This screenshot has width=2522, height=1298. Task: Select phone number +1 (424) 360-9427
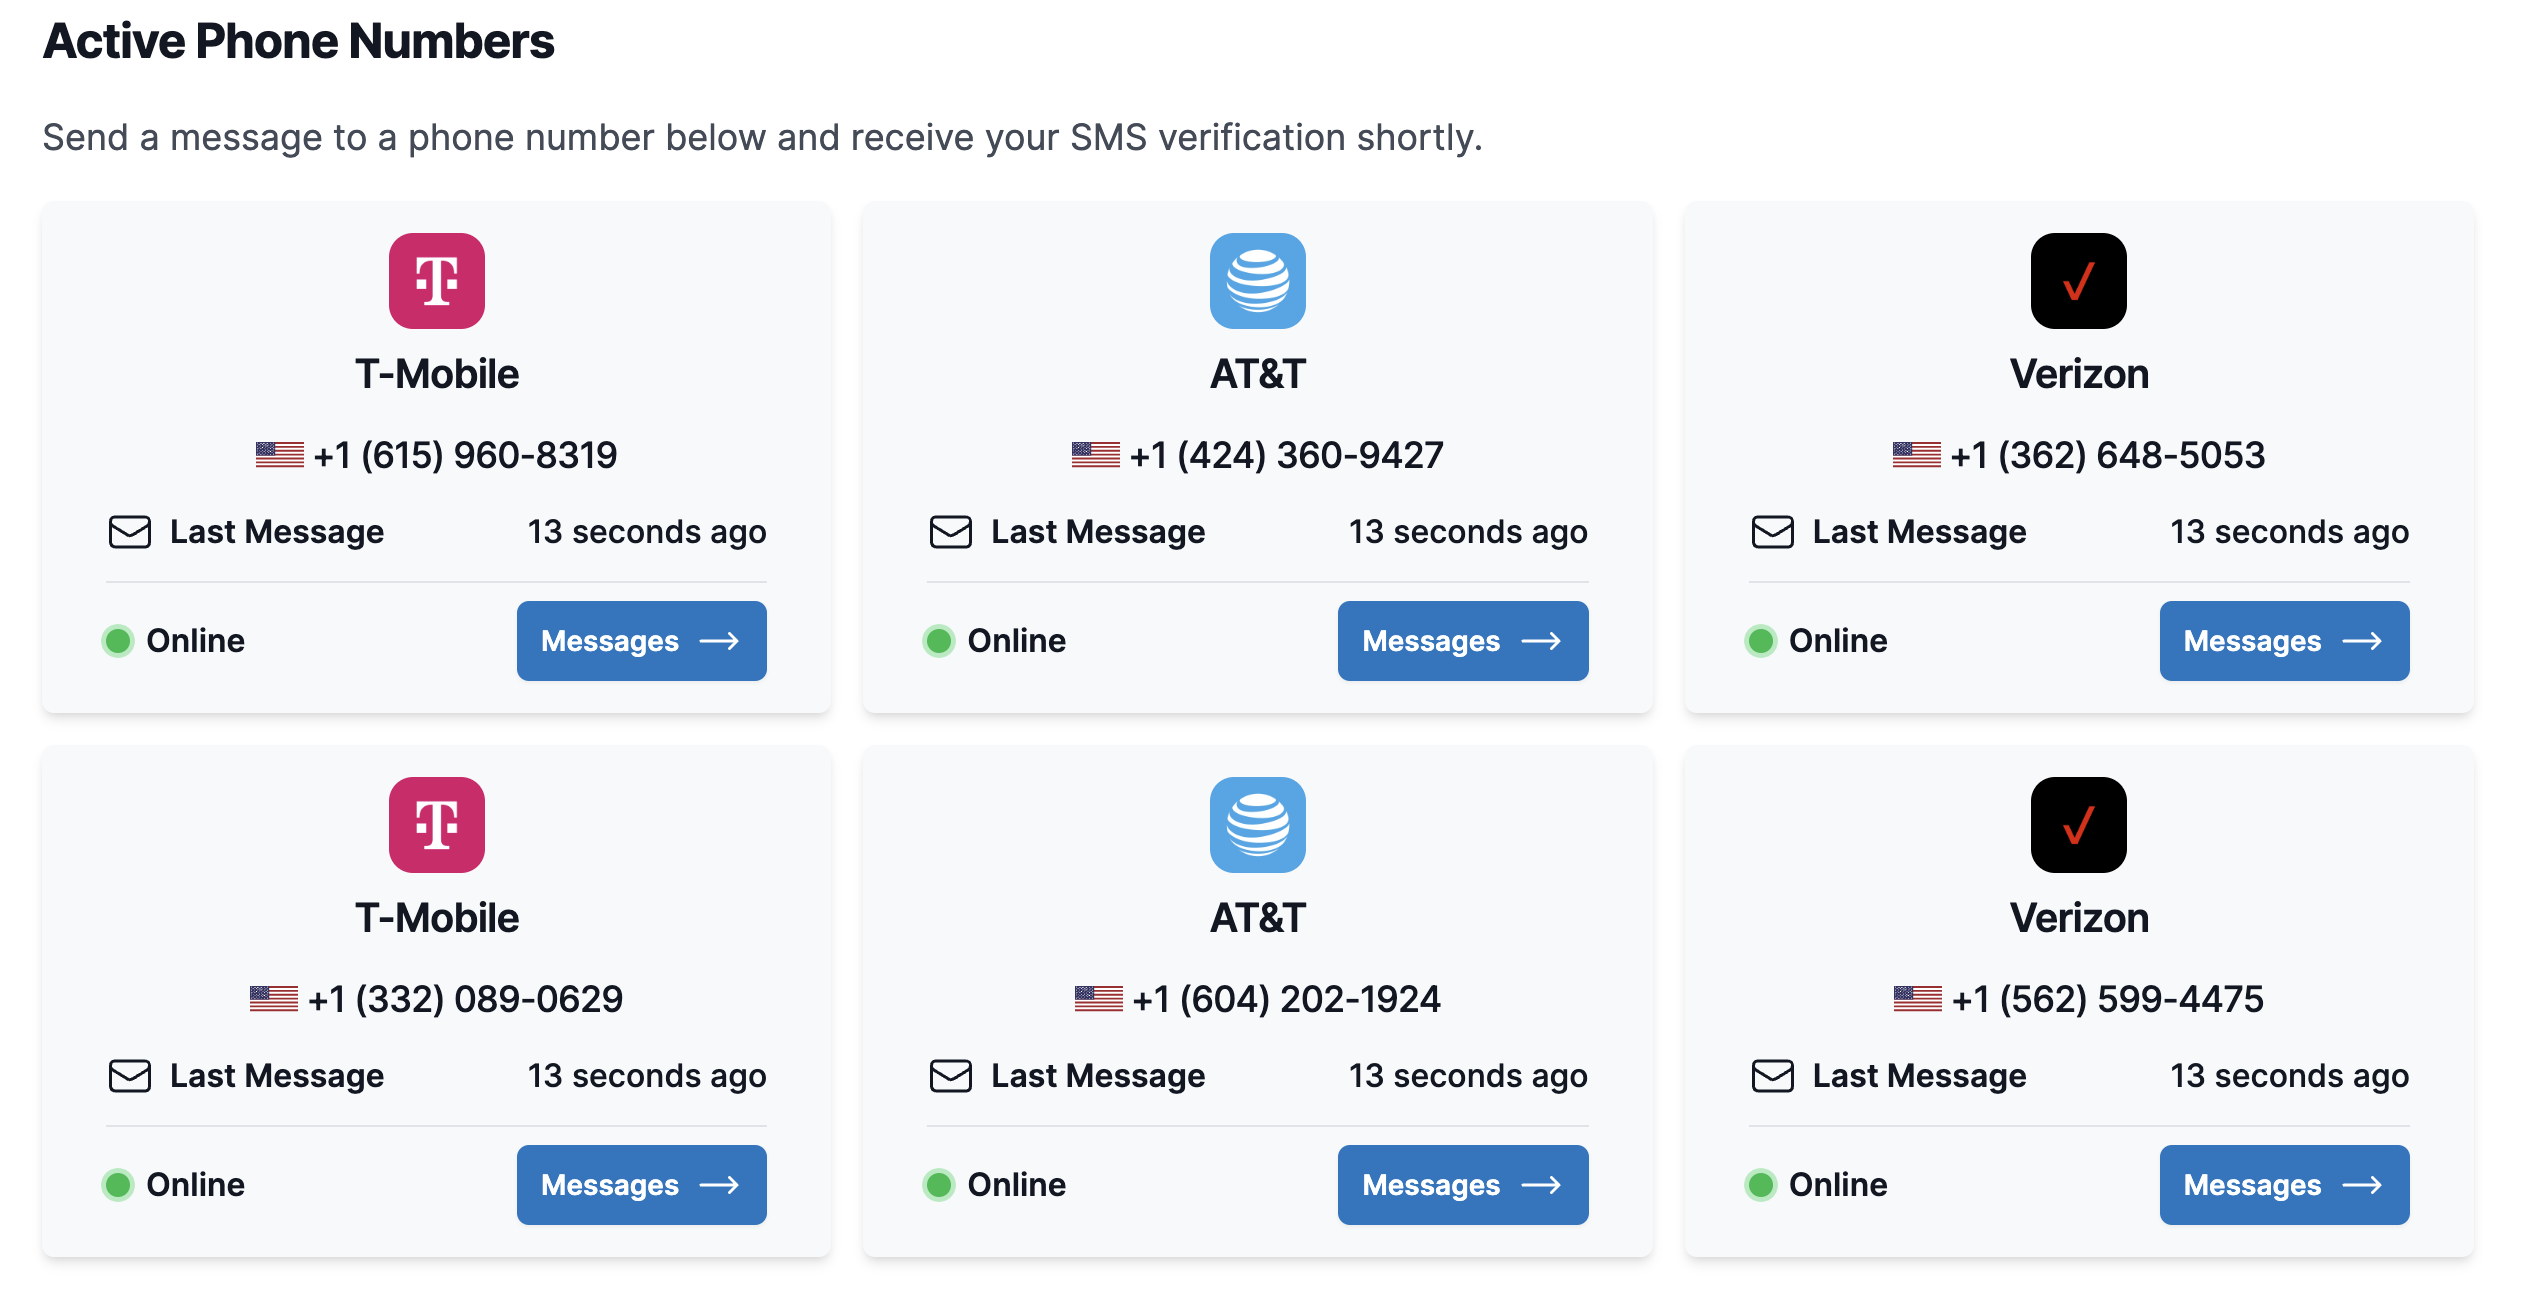point(1287,455)
